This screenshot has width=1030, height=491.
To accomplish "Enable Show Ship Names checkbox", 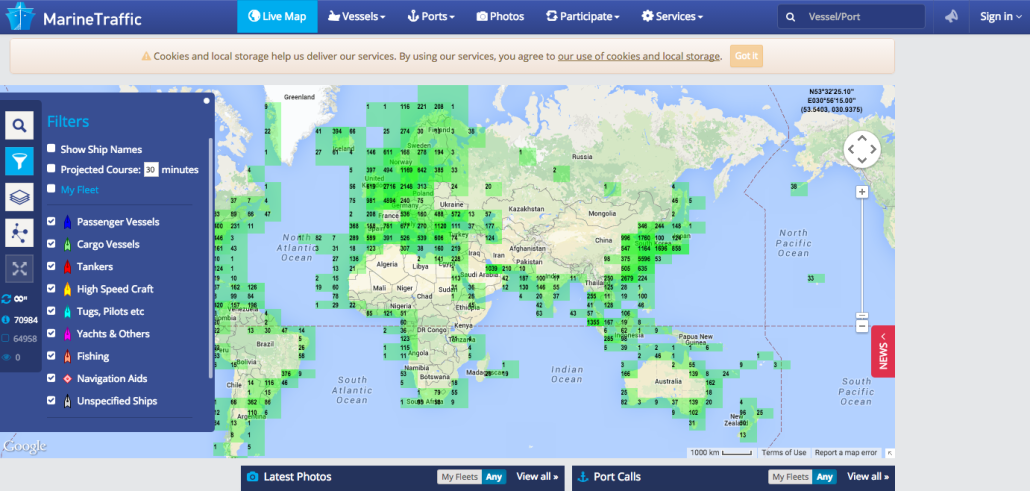I will [51, 149].
